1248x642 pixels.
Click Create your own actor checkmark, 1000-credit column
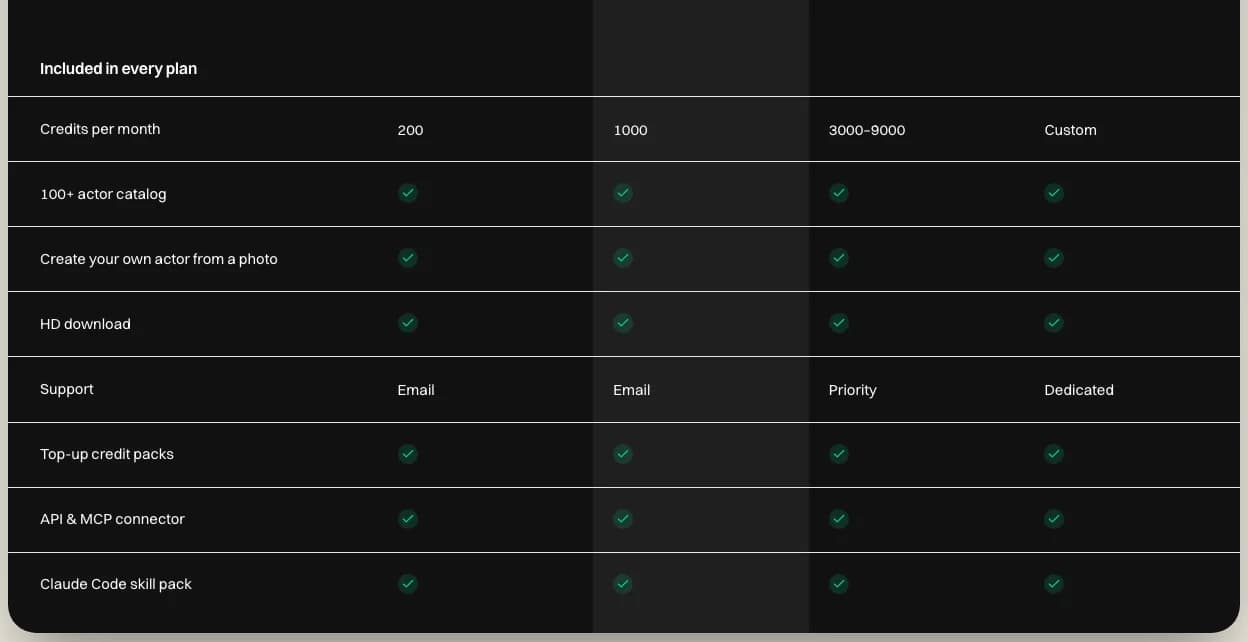coord(623,258)
